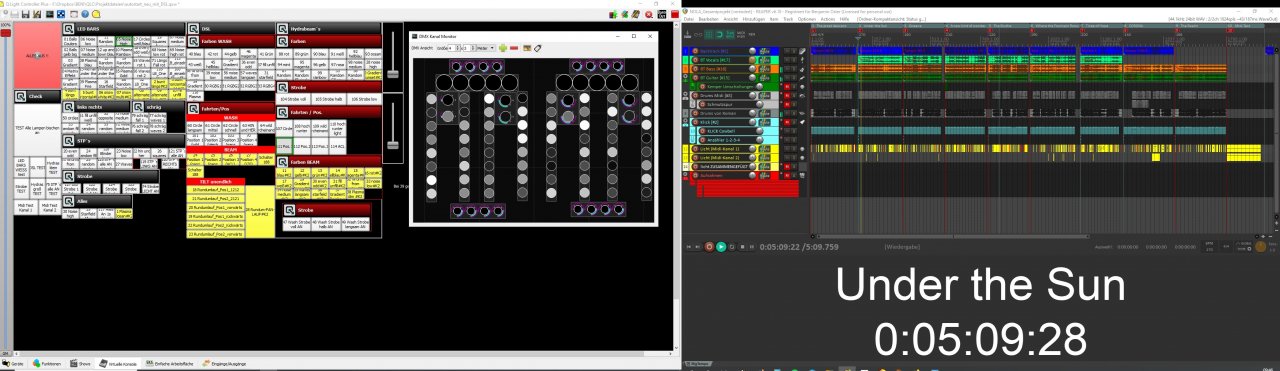The width and height of the screenshot is (1280, 371).
Task: Expand the LED BARS frame magnifier icon
Action: point(68,29)
